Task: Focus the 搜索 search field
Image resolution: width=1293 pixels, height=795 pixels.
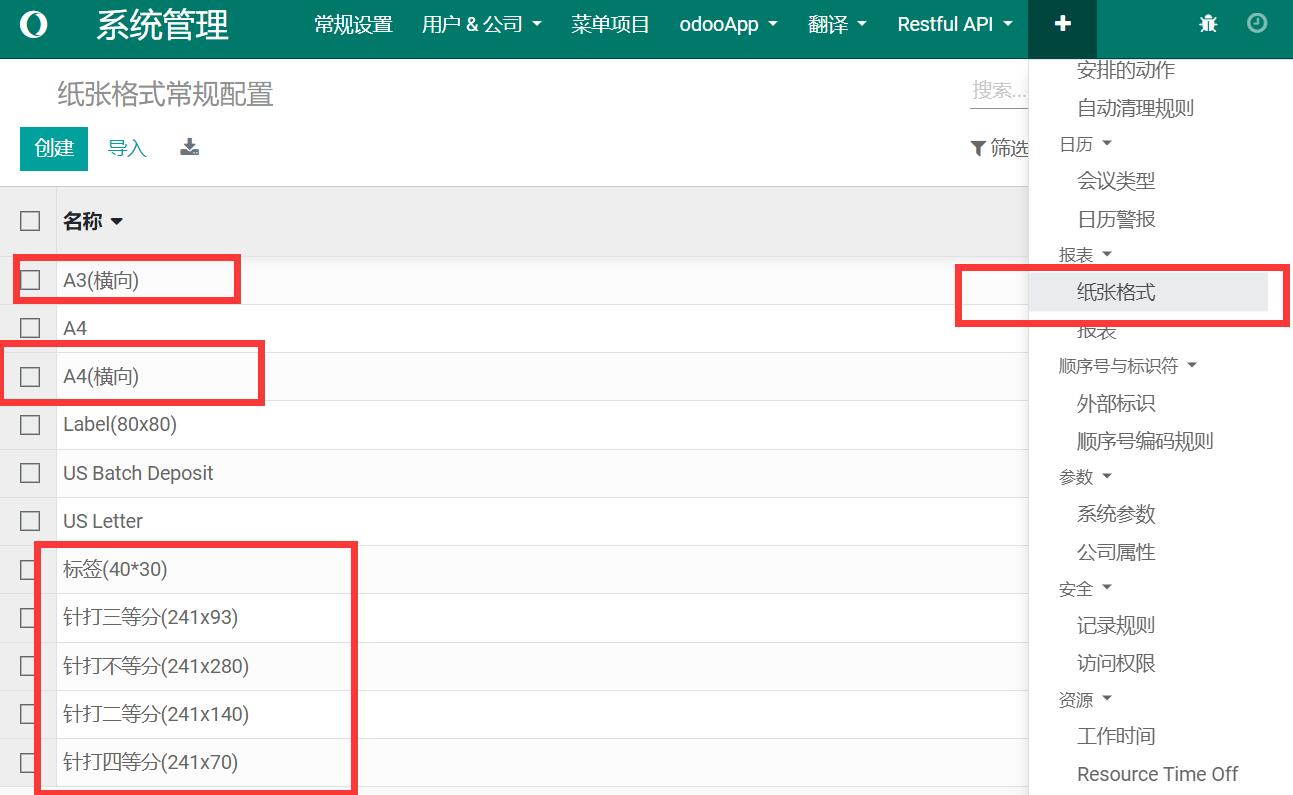Action: click(1000, 91)
